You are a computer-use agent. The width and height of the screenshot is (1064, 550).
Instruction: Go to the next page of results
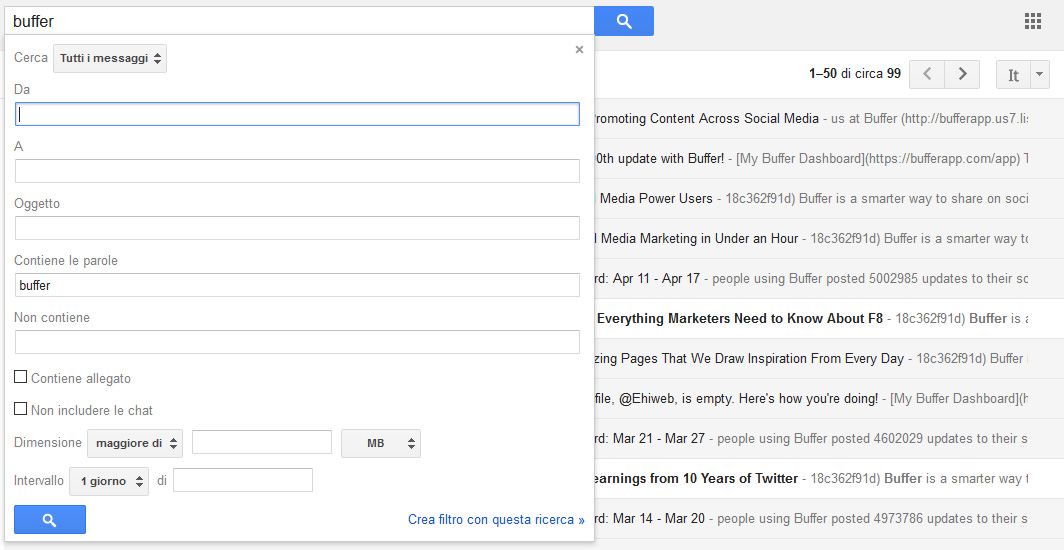pos(962,74)
